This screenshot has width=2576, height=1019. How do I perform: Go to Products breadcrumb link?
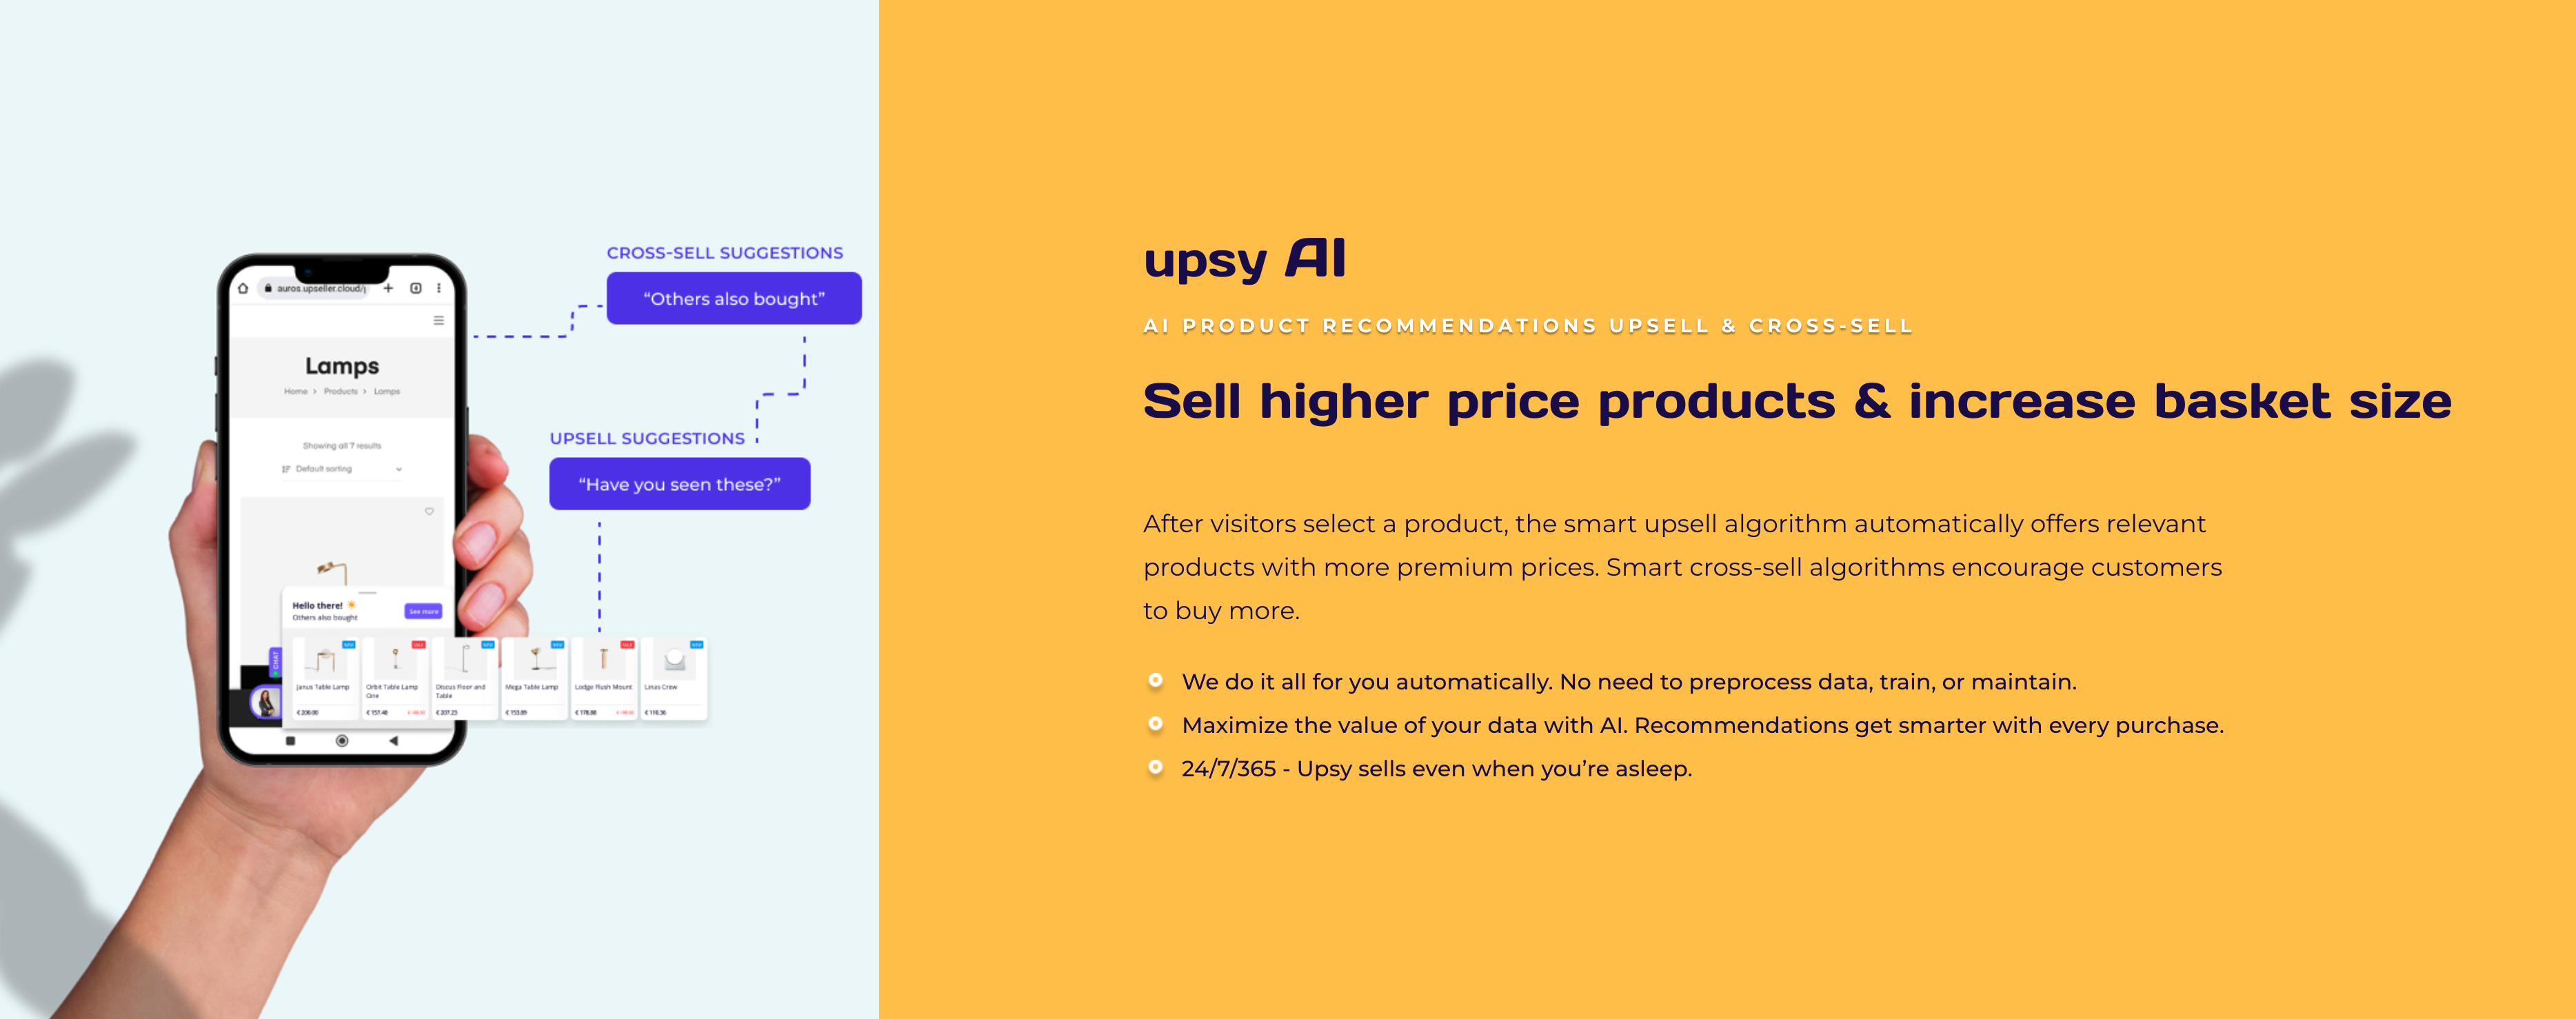click(341, 392)
